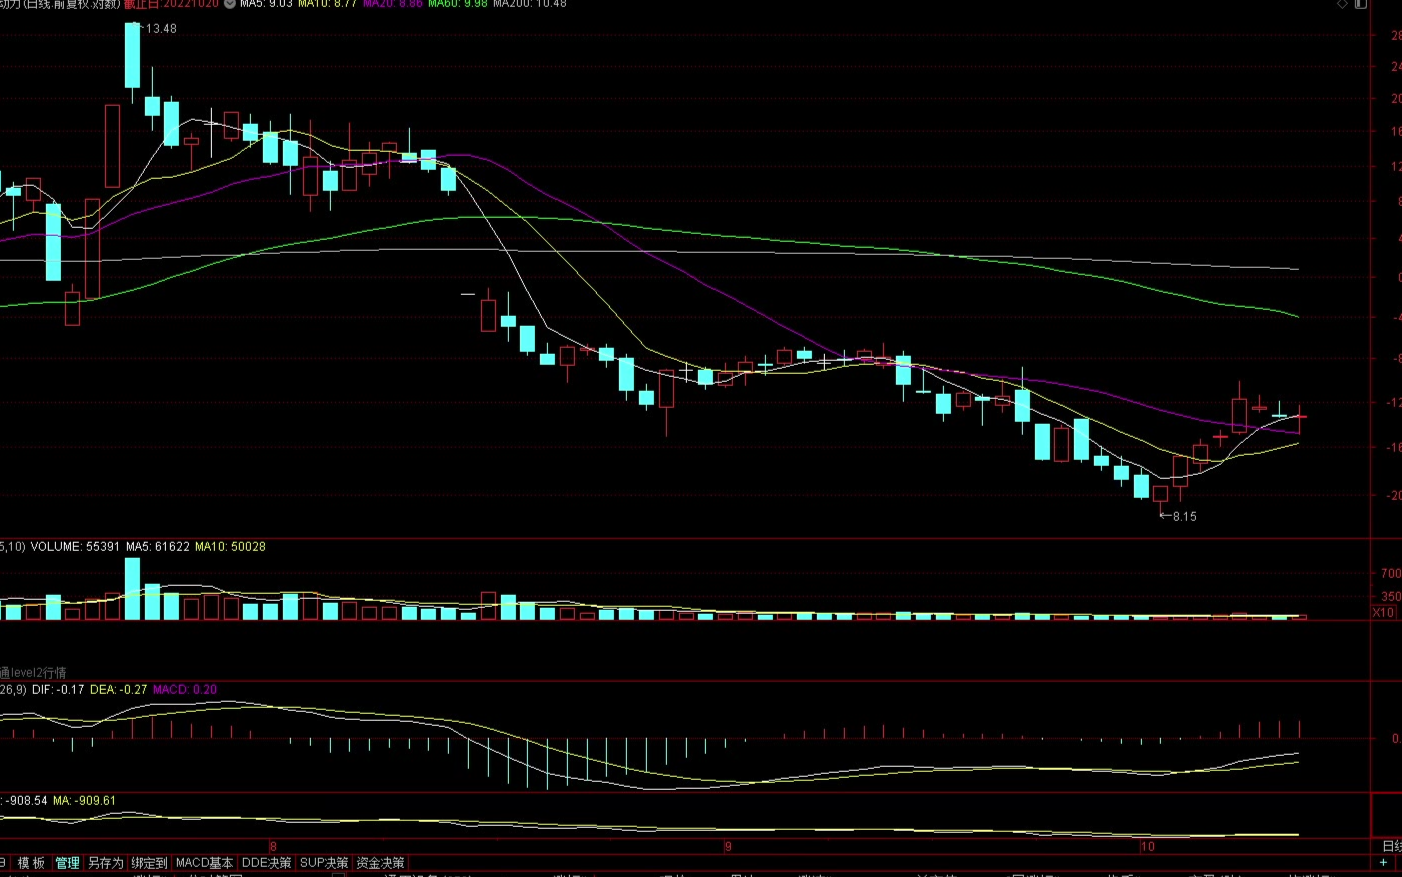Switch to MACD基本 indicator template

click(204, 862)
